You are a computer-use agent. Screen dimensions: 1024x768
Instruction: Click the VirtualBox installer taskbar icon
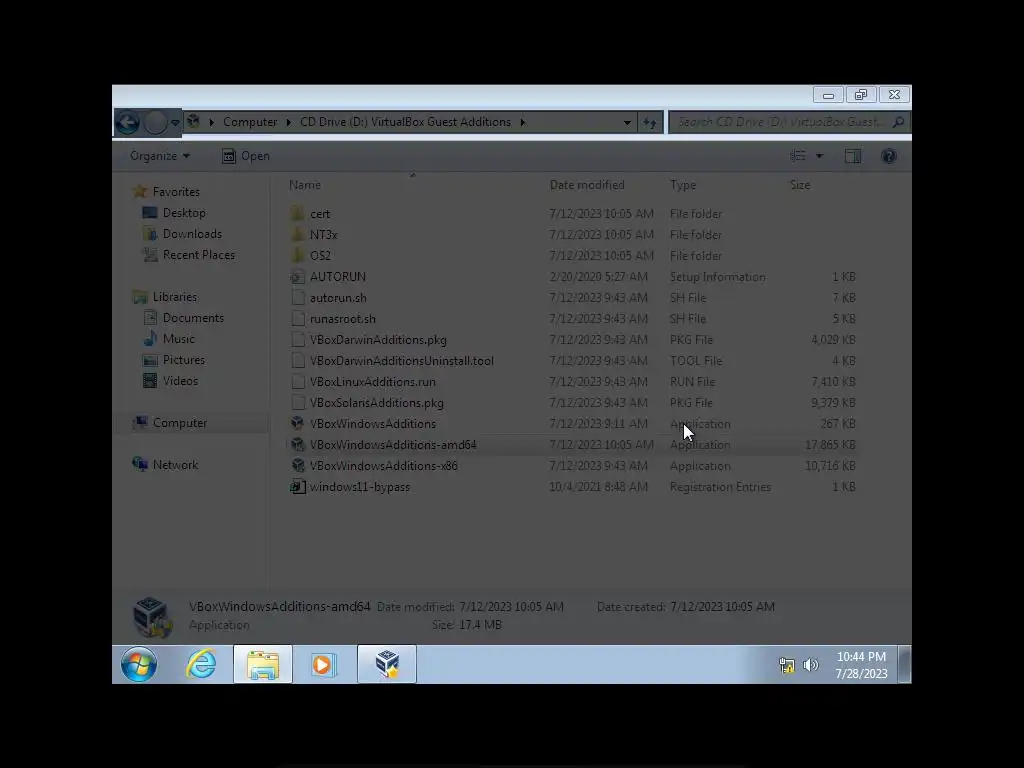pyautogui.click(x=387, y=665)
